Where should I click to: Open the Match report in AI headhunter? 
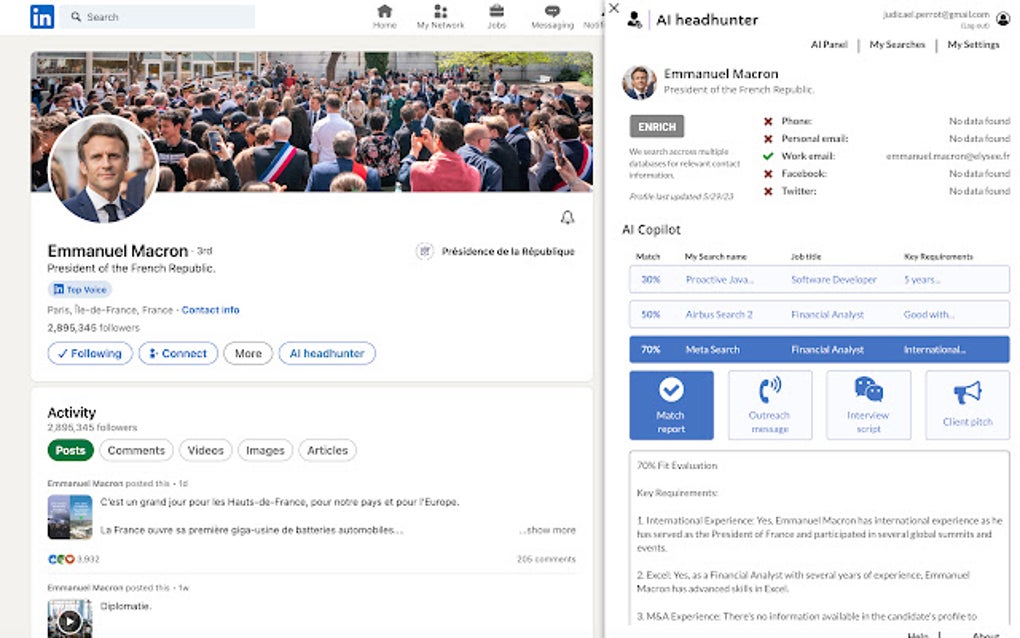pos(671,404)
